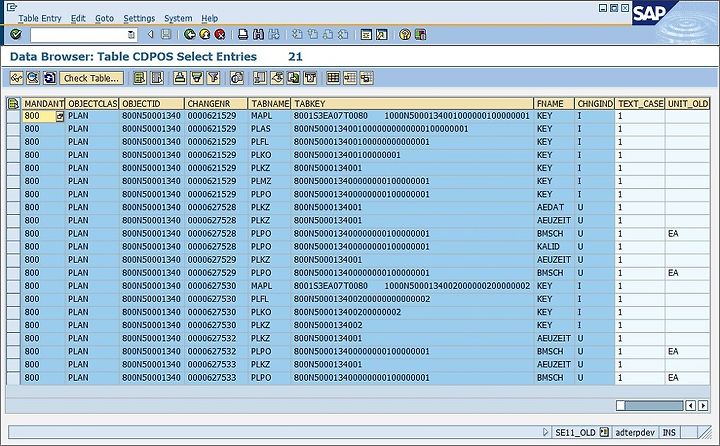Click the Sort Descending icon
Screen dimensions: 720x446
click(x=197, y=78)
